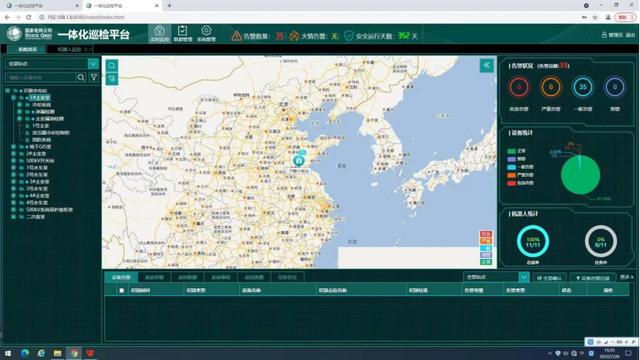Click the orange serious alarm legend swatch
640x360 pixels.
click(x=511, y=175)
